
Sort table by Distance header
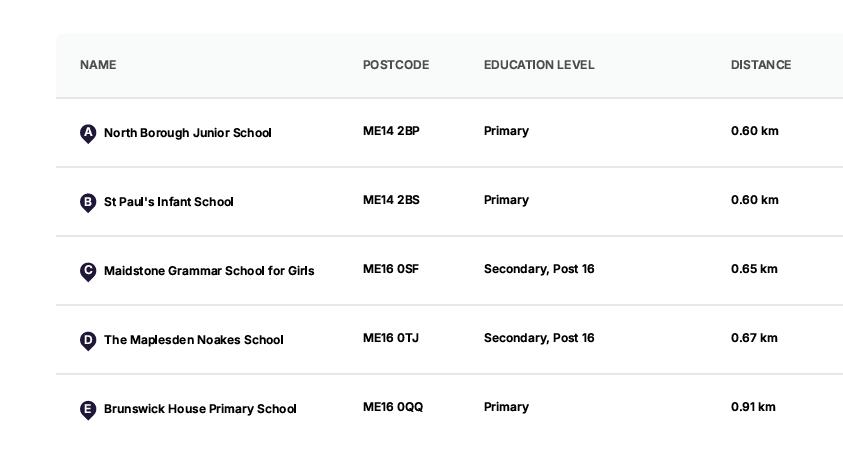coord(761,65)
